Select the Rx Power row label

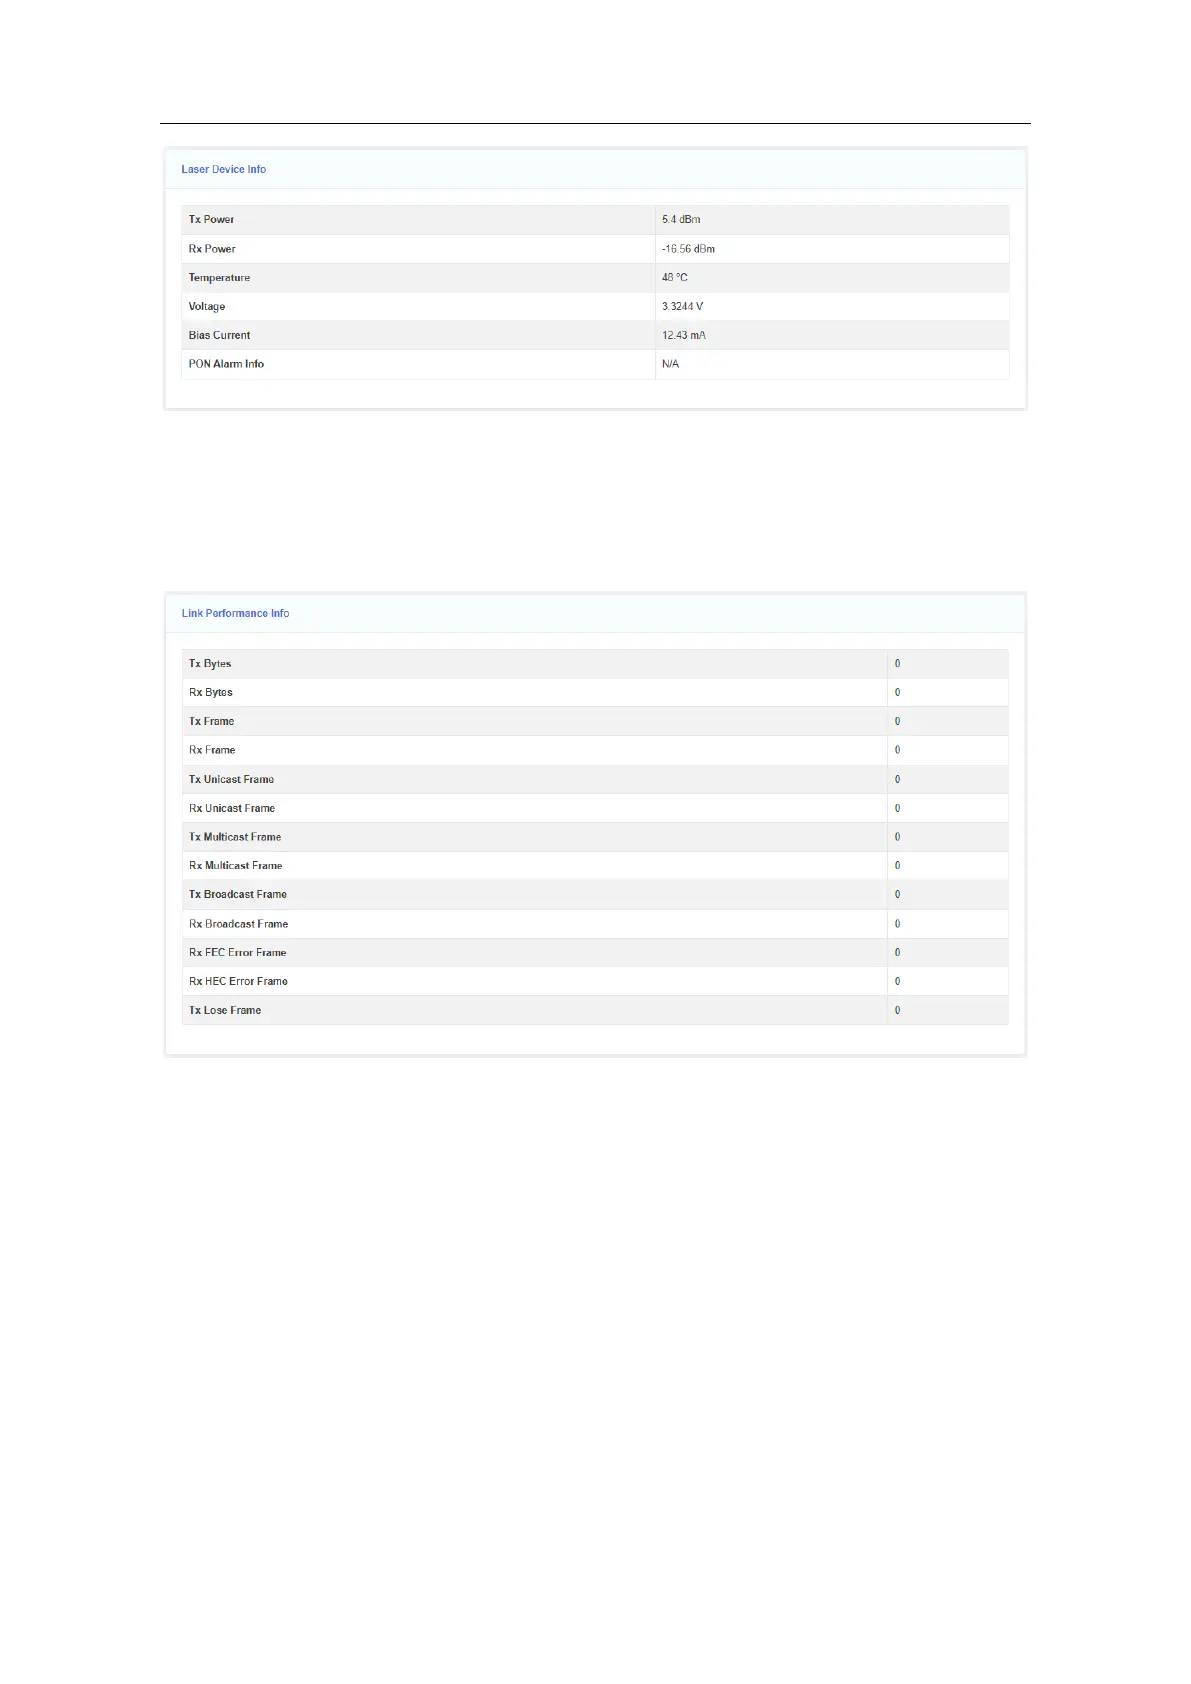(212, 249)
